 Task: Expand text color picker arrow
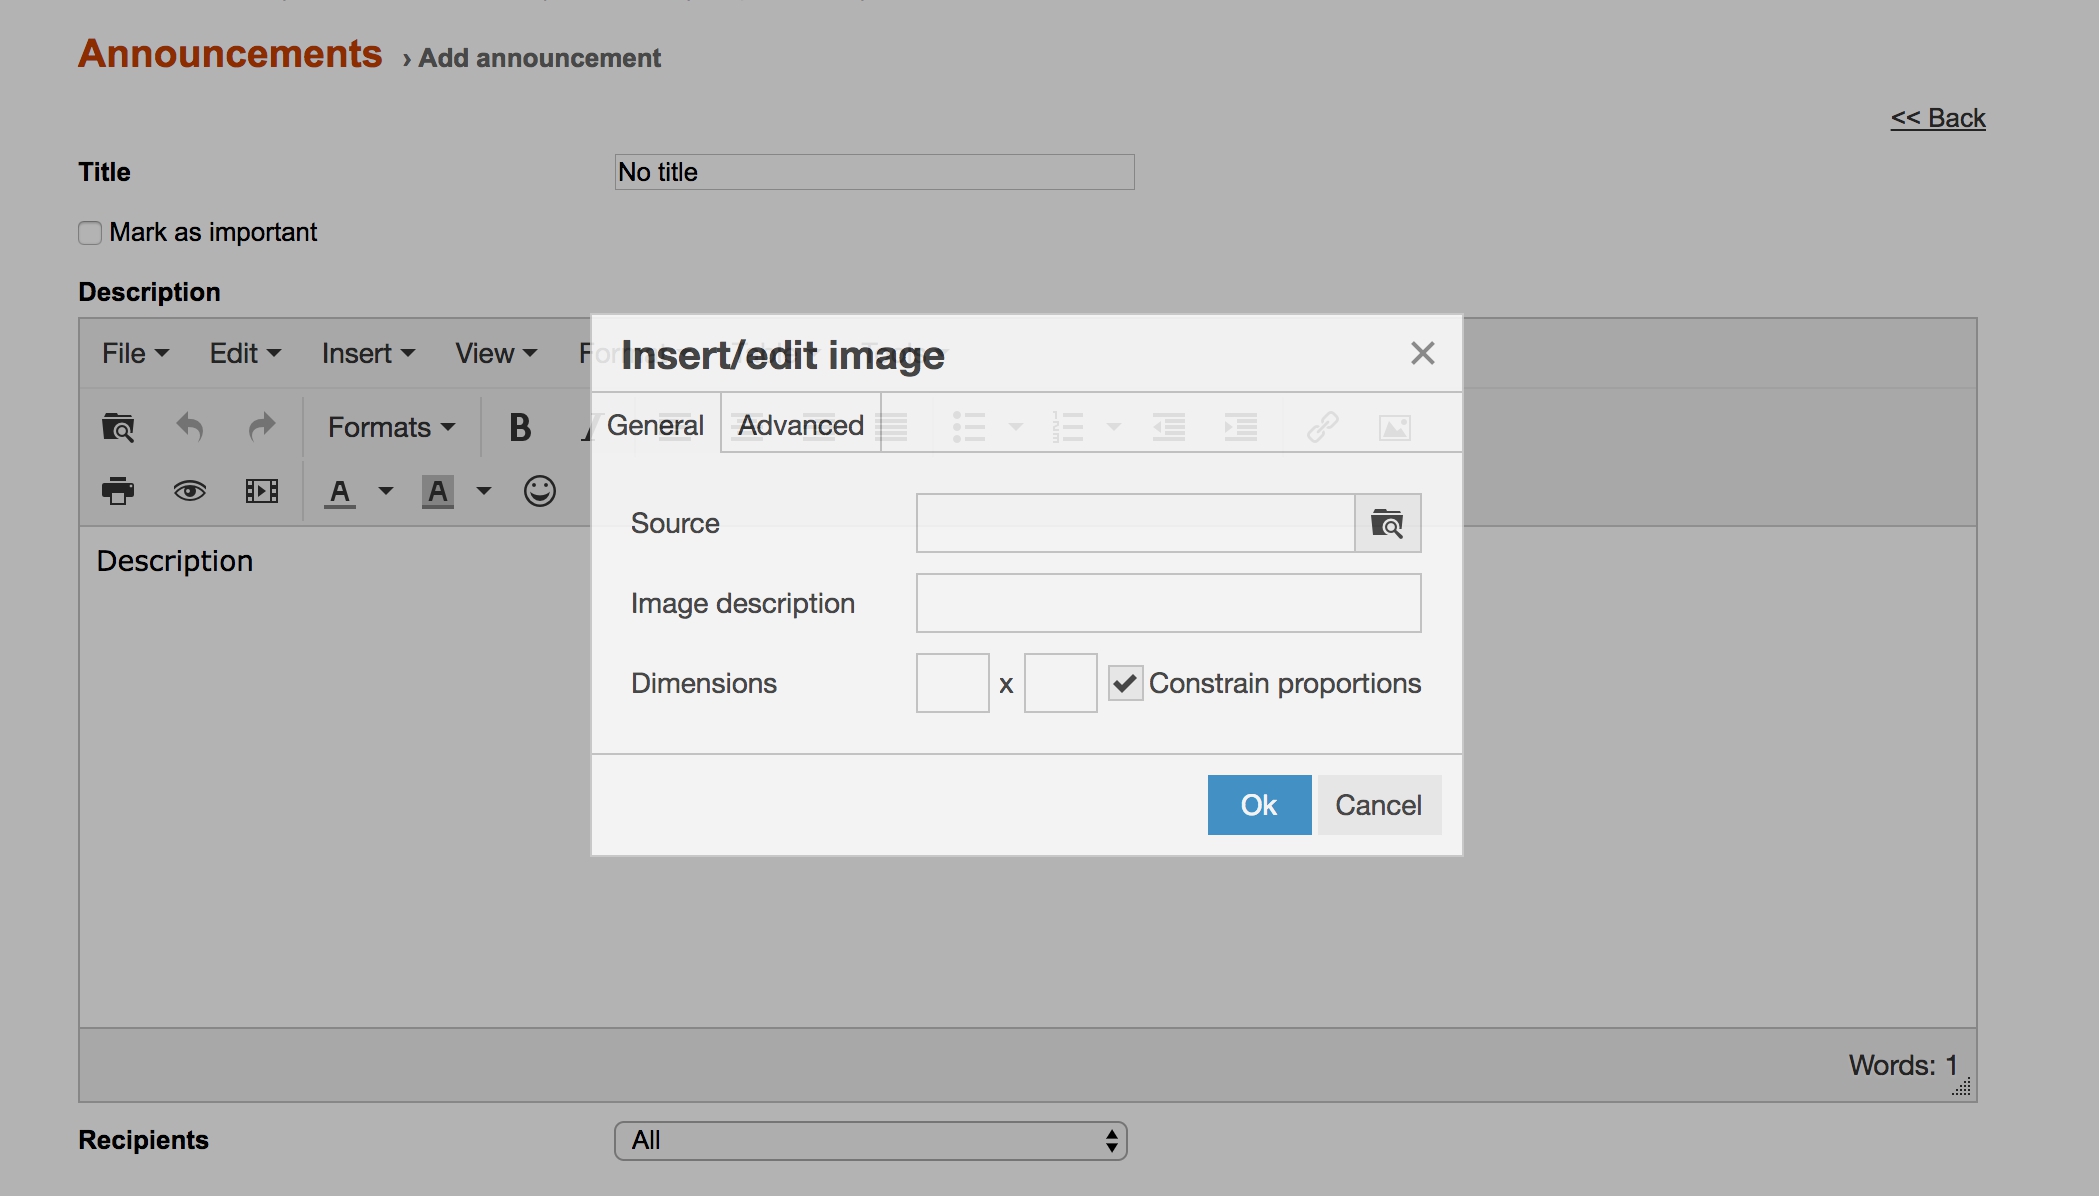tap(385, 491)
